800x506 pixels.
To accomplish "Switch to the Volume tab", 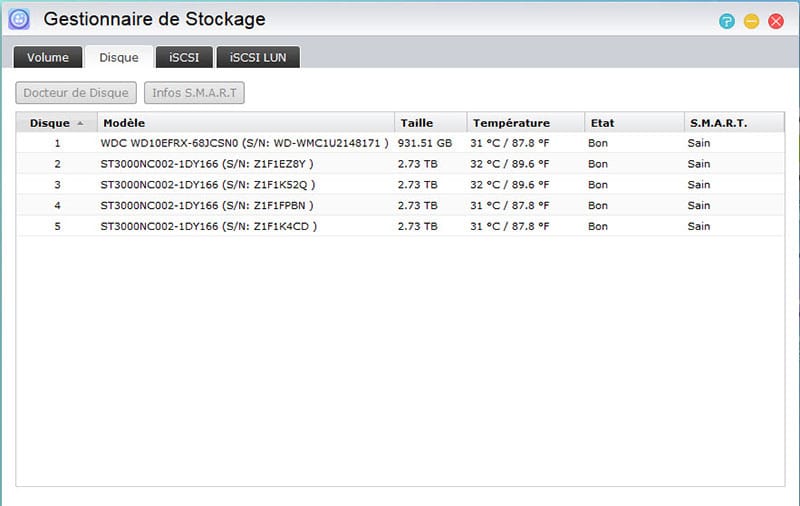I will click(x=48, y=57).
